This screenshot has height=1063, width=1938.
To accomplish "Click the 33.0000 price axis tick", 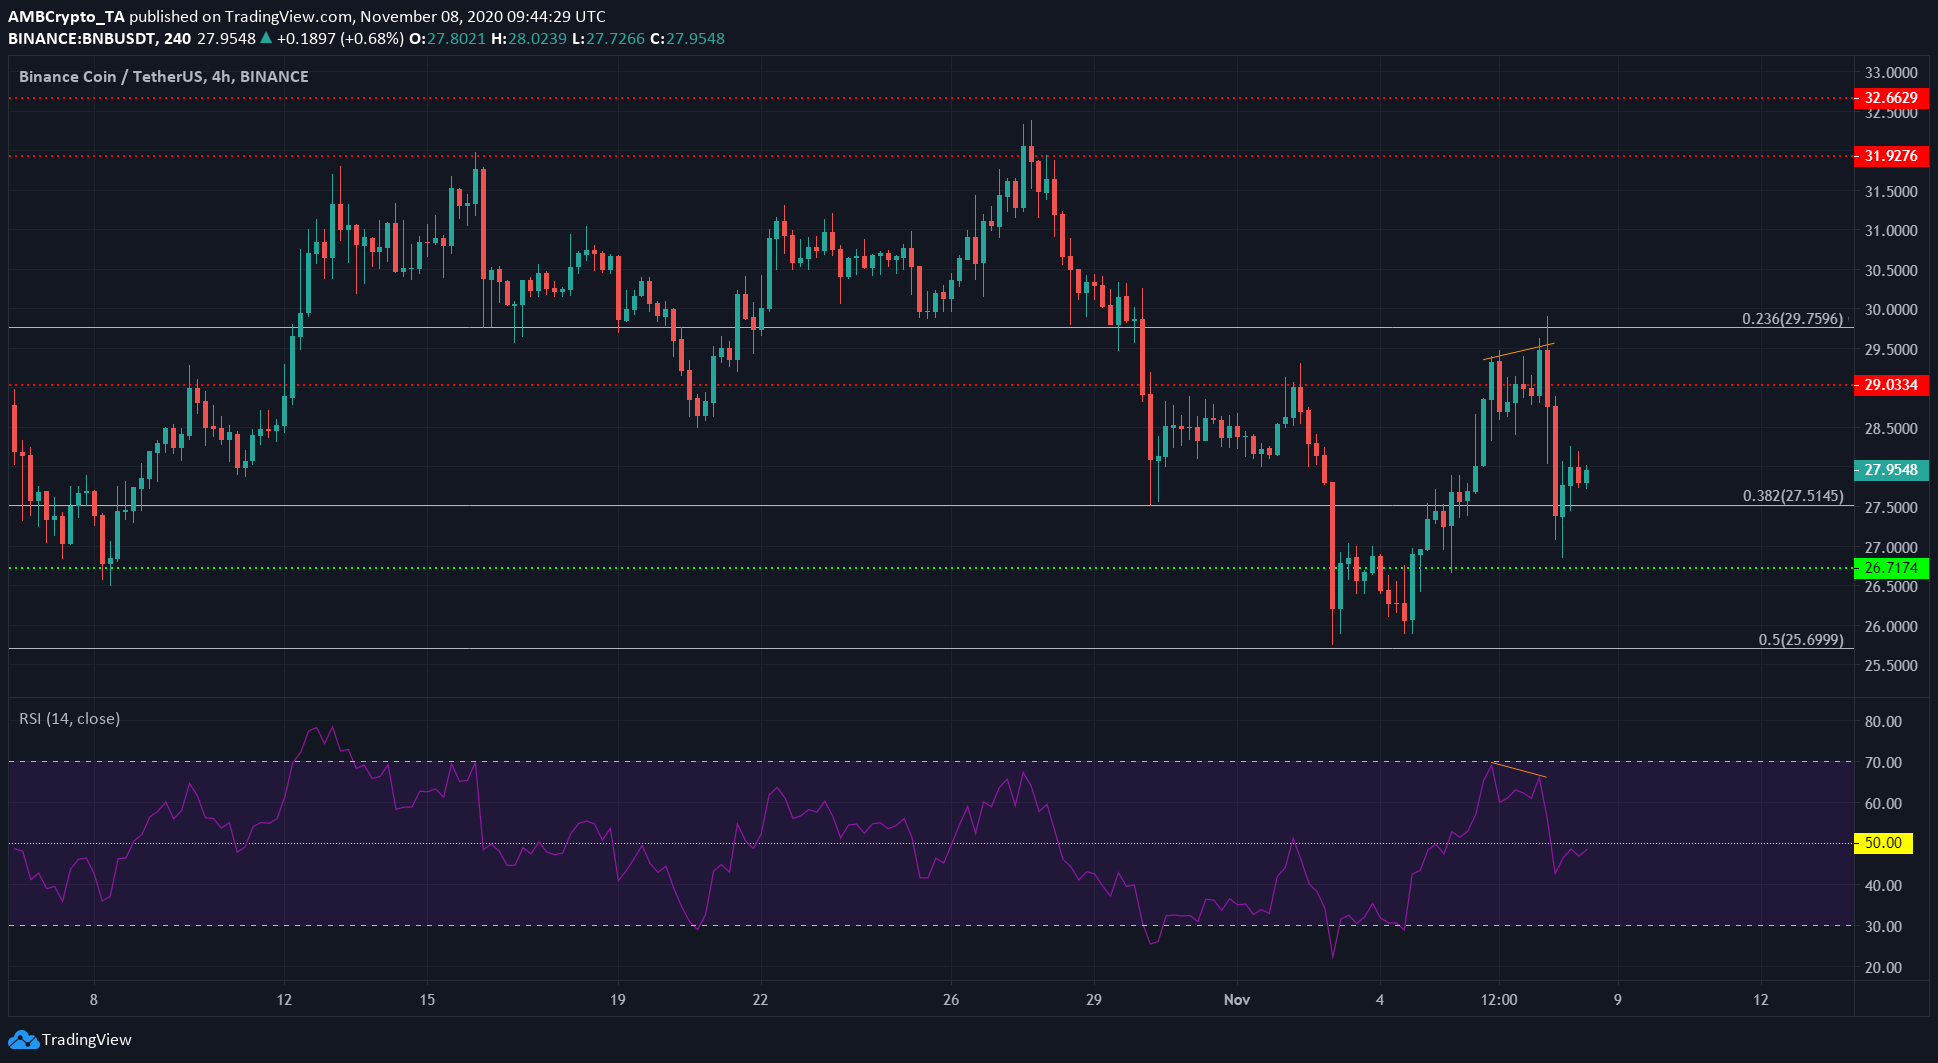I will 1891,73.
